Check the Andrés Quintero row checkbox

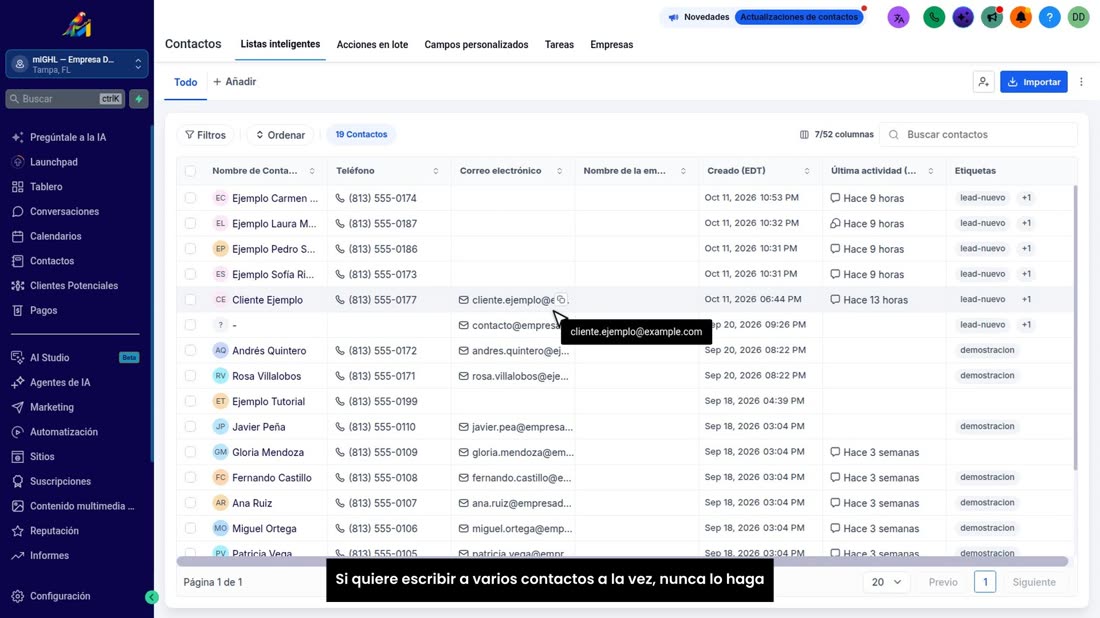pos(190,351)
